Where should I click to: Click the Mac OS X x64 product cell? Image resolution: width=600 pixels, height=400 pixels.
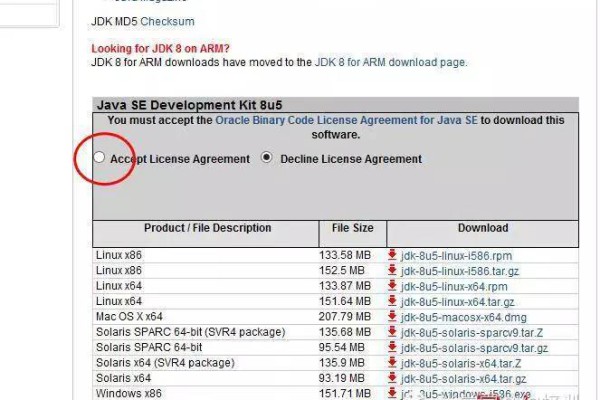(x=129, y=317)
